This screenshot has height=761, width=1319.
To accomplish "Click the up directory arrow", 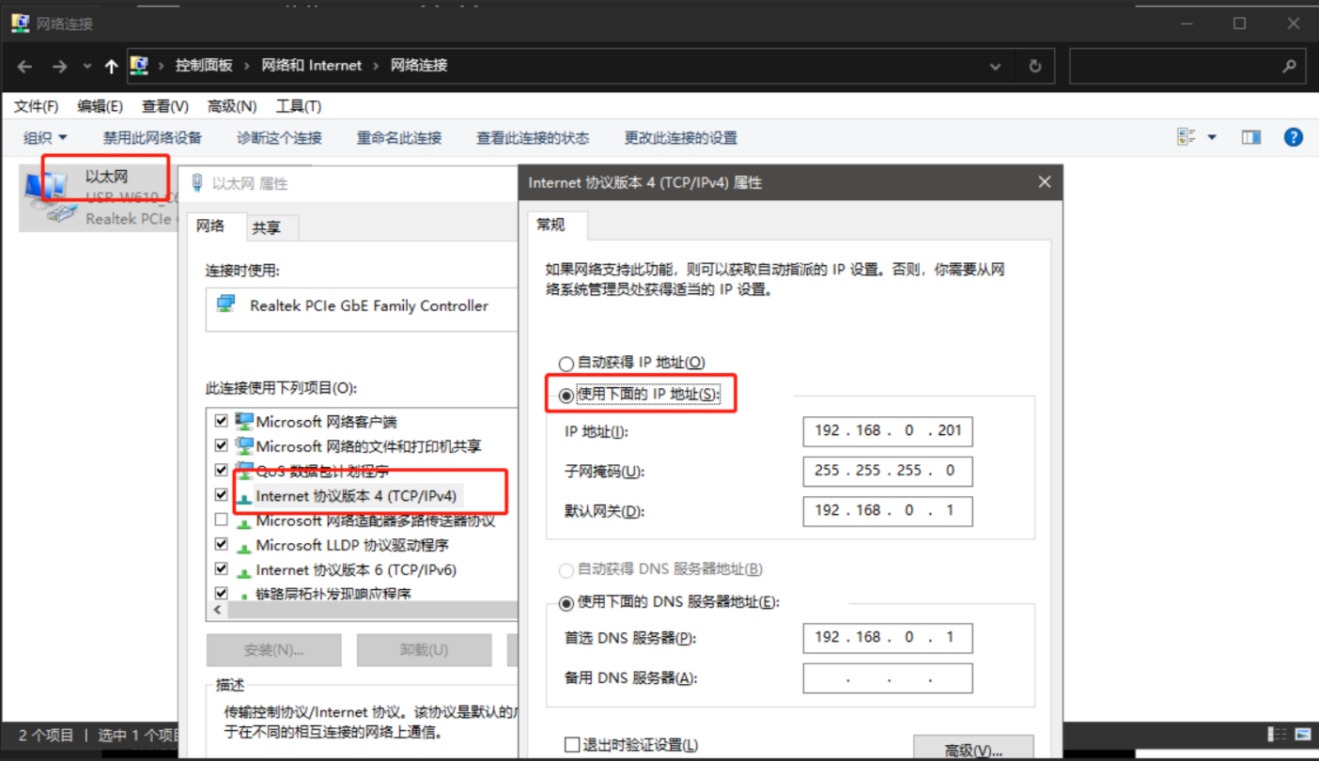I will click(x=111, y=66).
